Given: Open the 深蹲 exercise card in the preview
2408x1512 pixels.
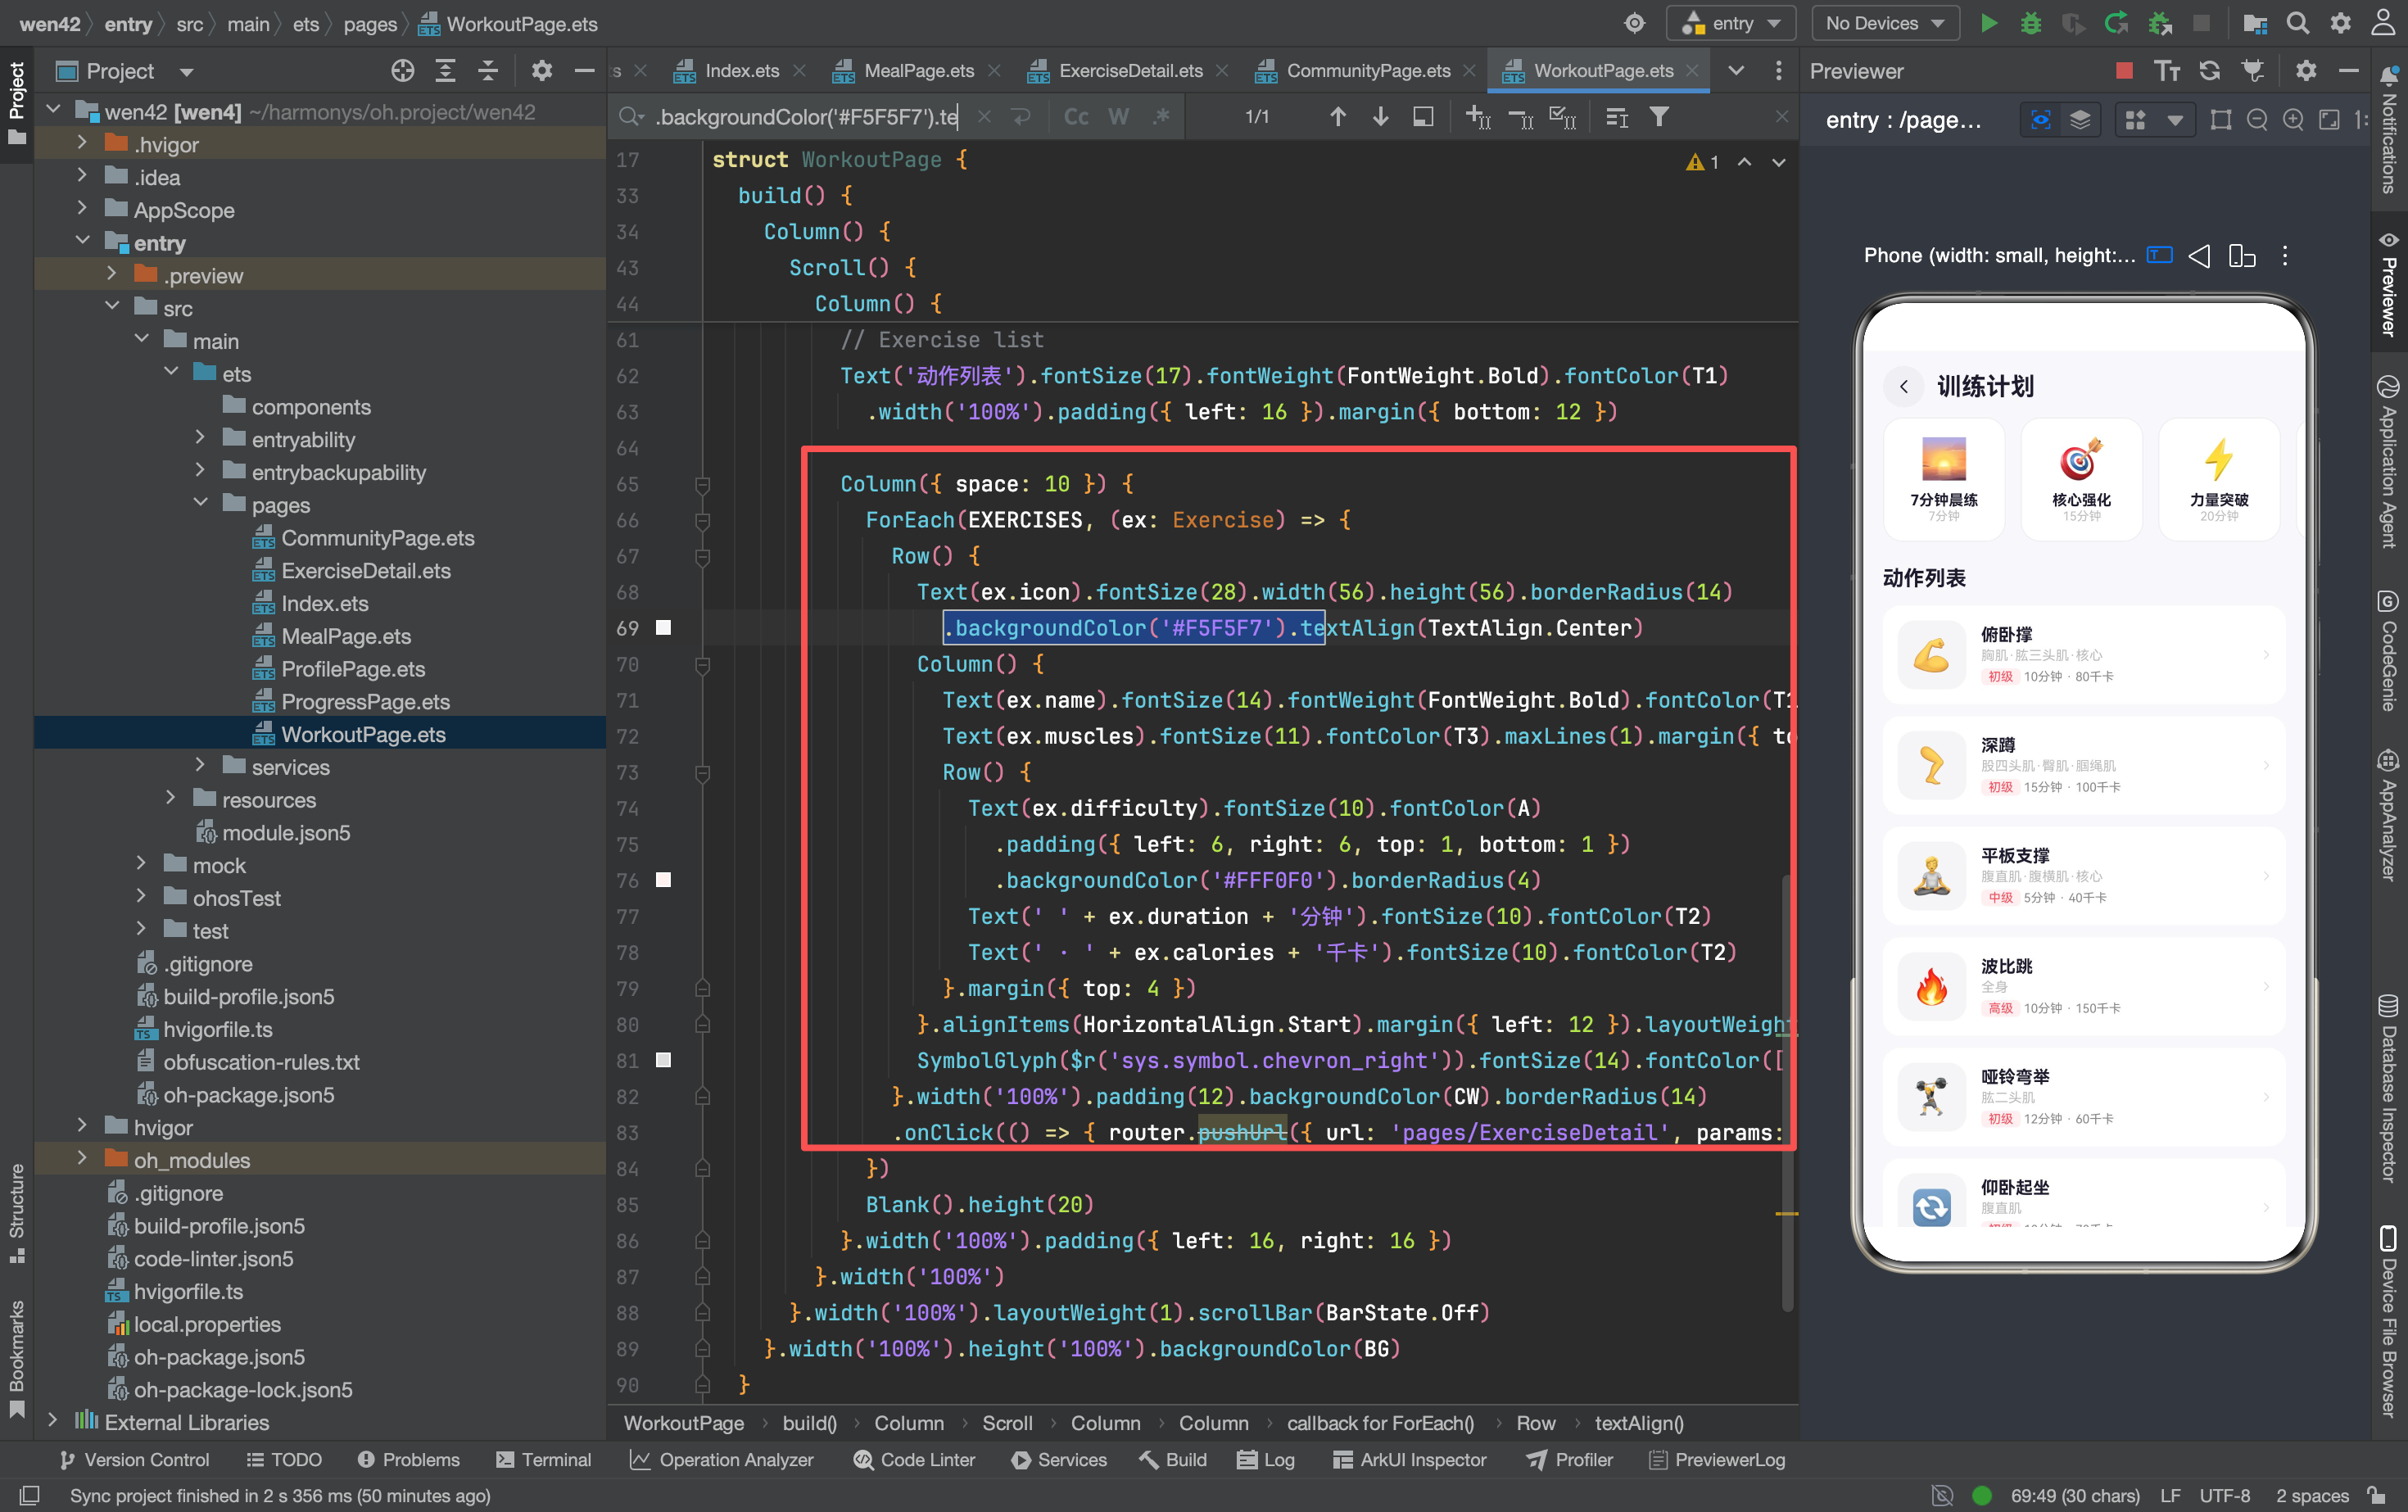Looking at the screenshot, I should (x=2083, y=766).
